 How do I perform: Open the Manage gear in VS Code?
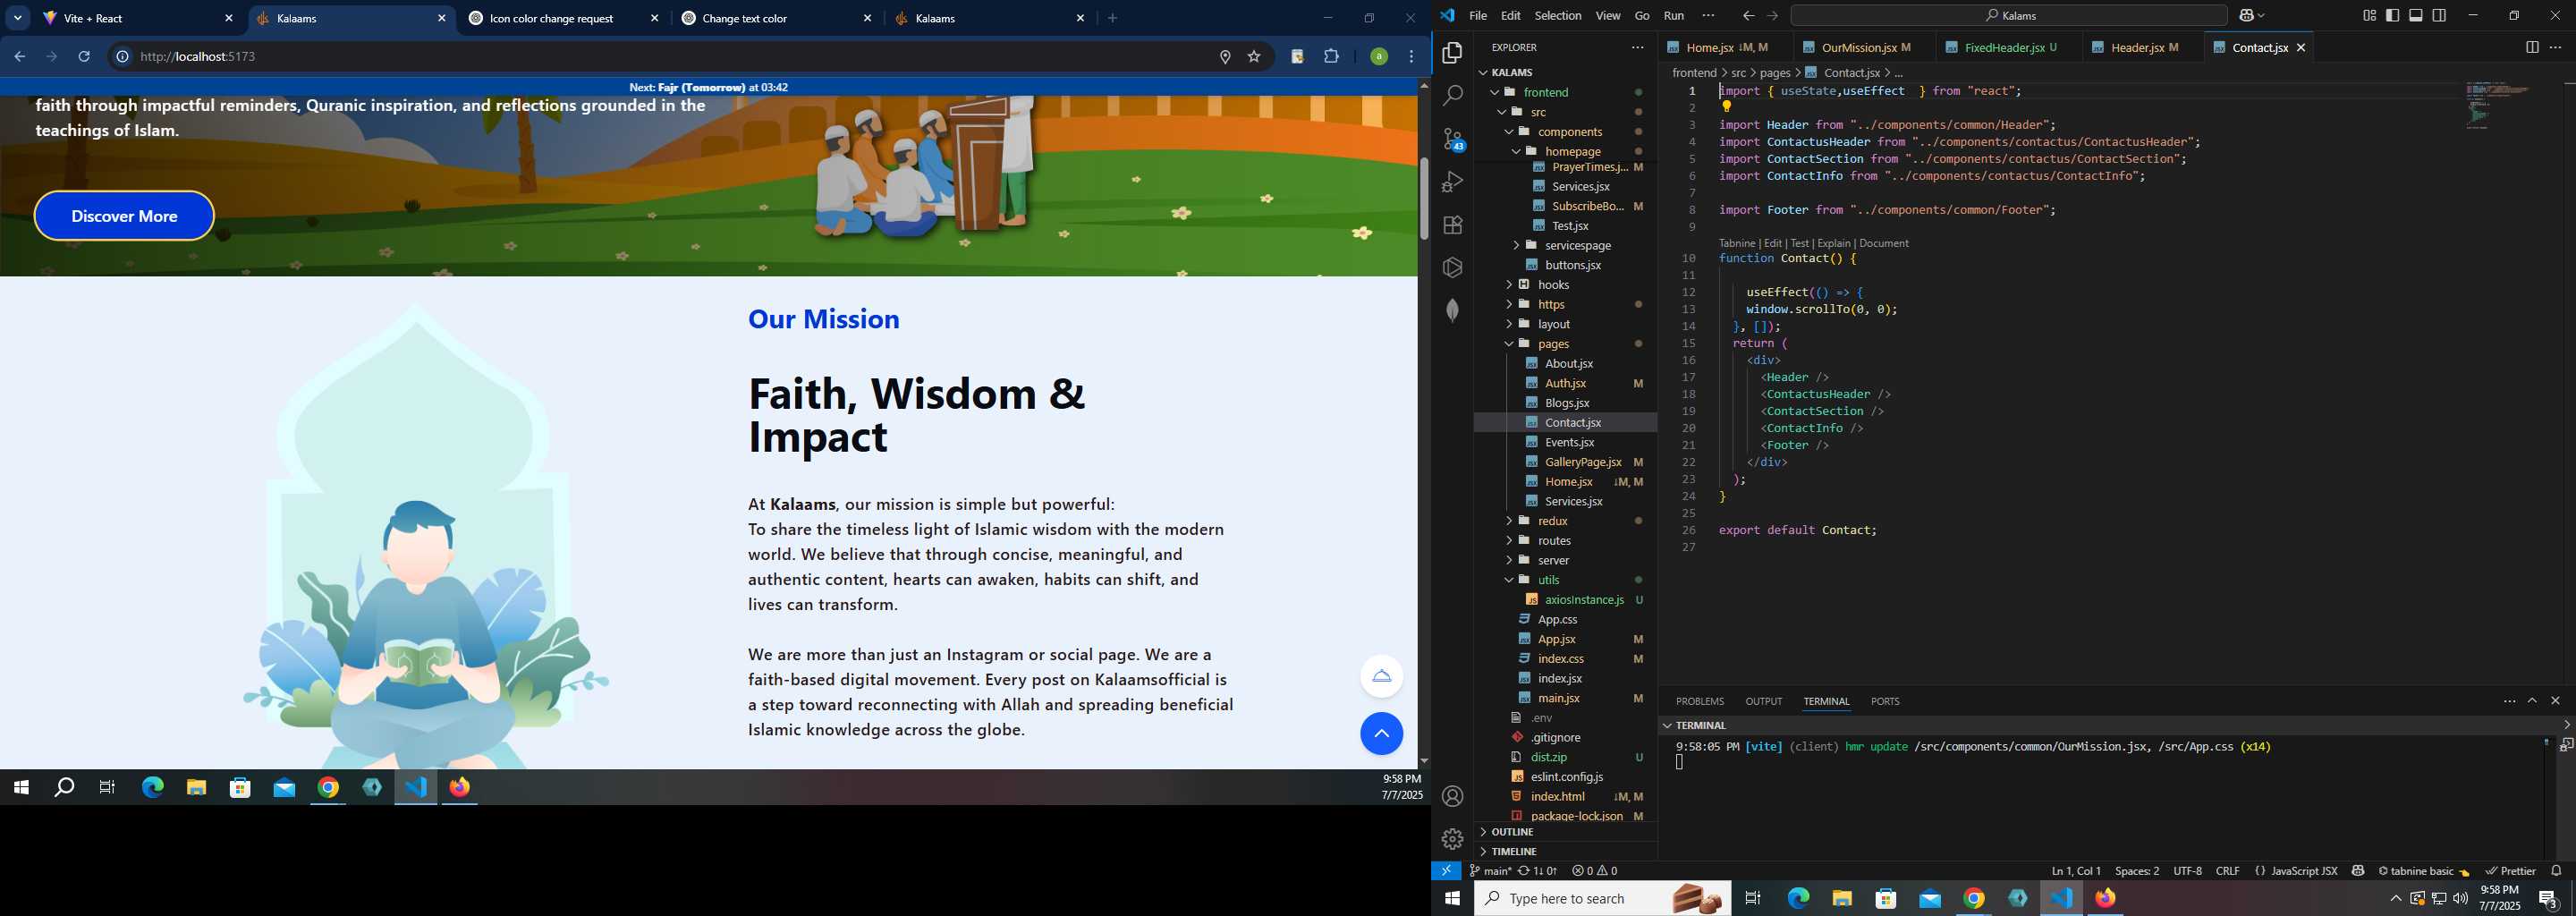click(x=1452, y=839)
